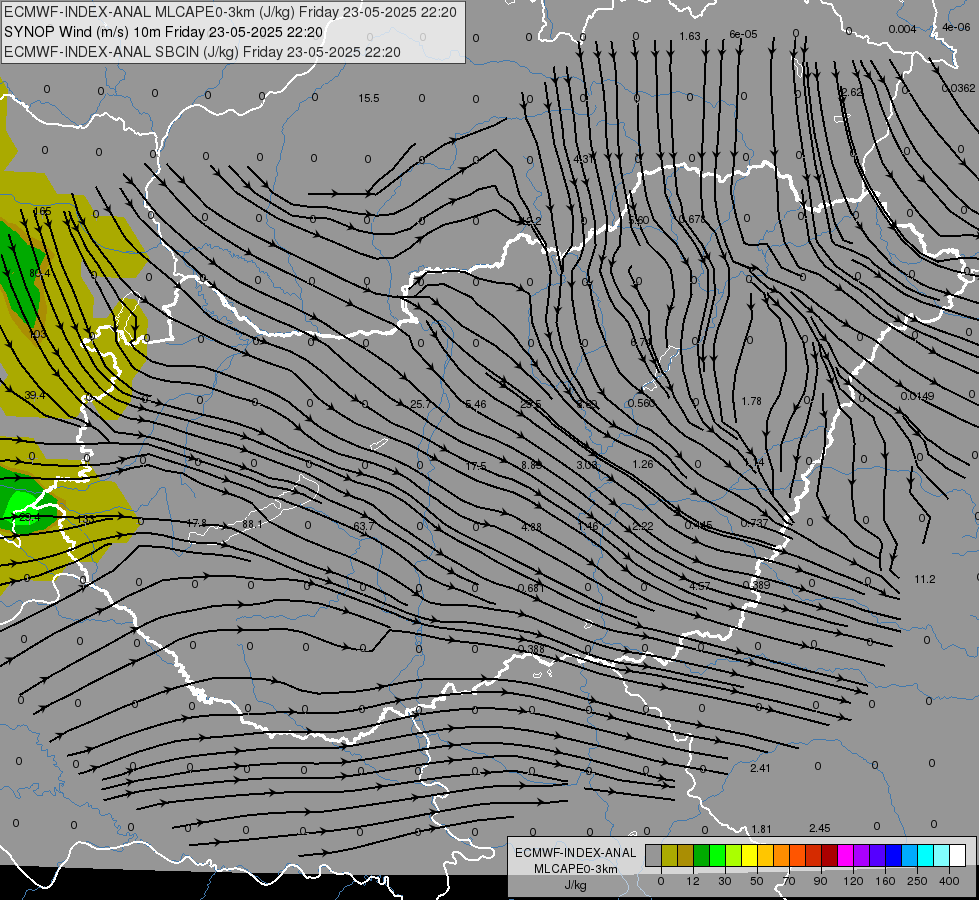Click the map value 1.78
This screenshot has width=979, height=900.
pos(751,401)
